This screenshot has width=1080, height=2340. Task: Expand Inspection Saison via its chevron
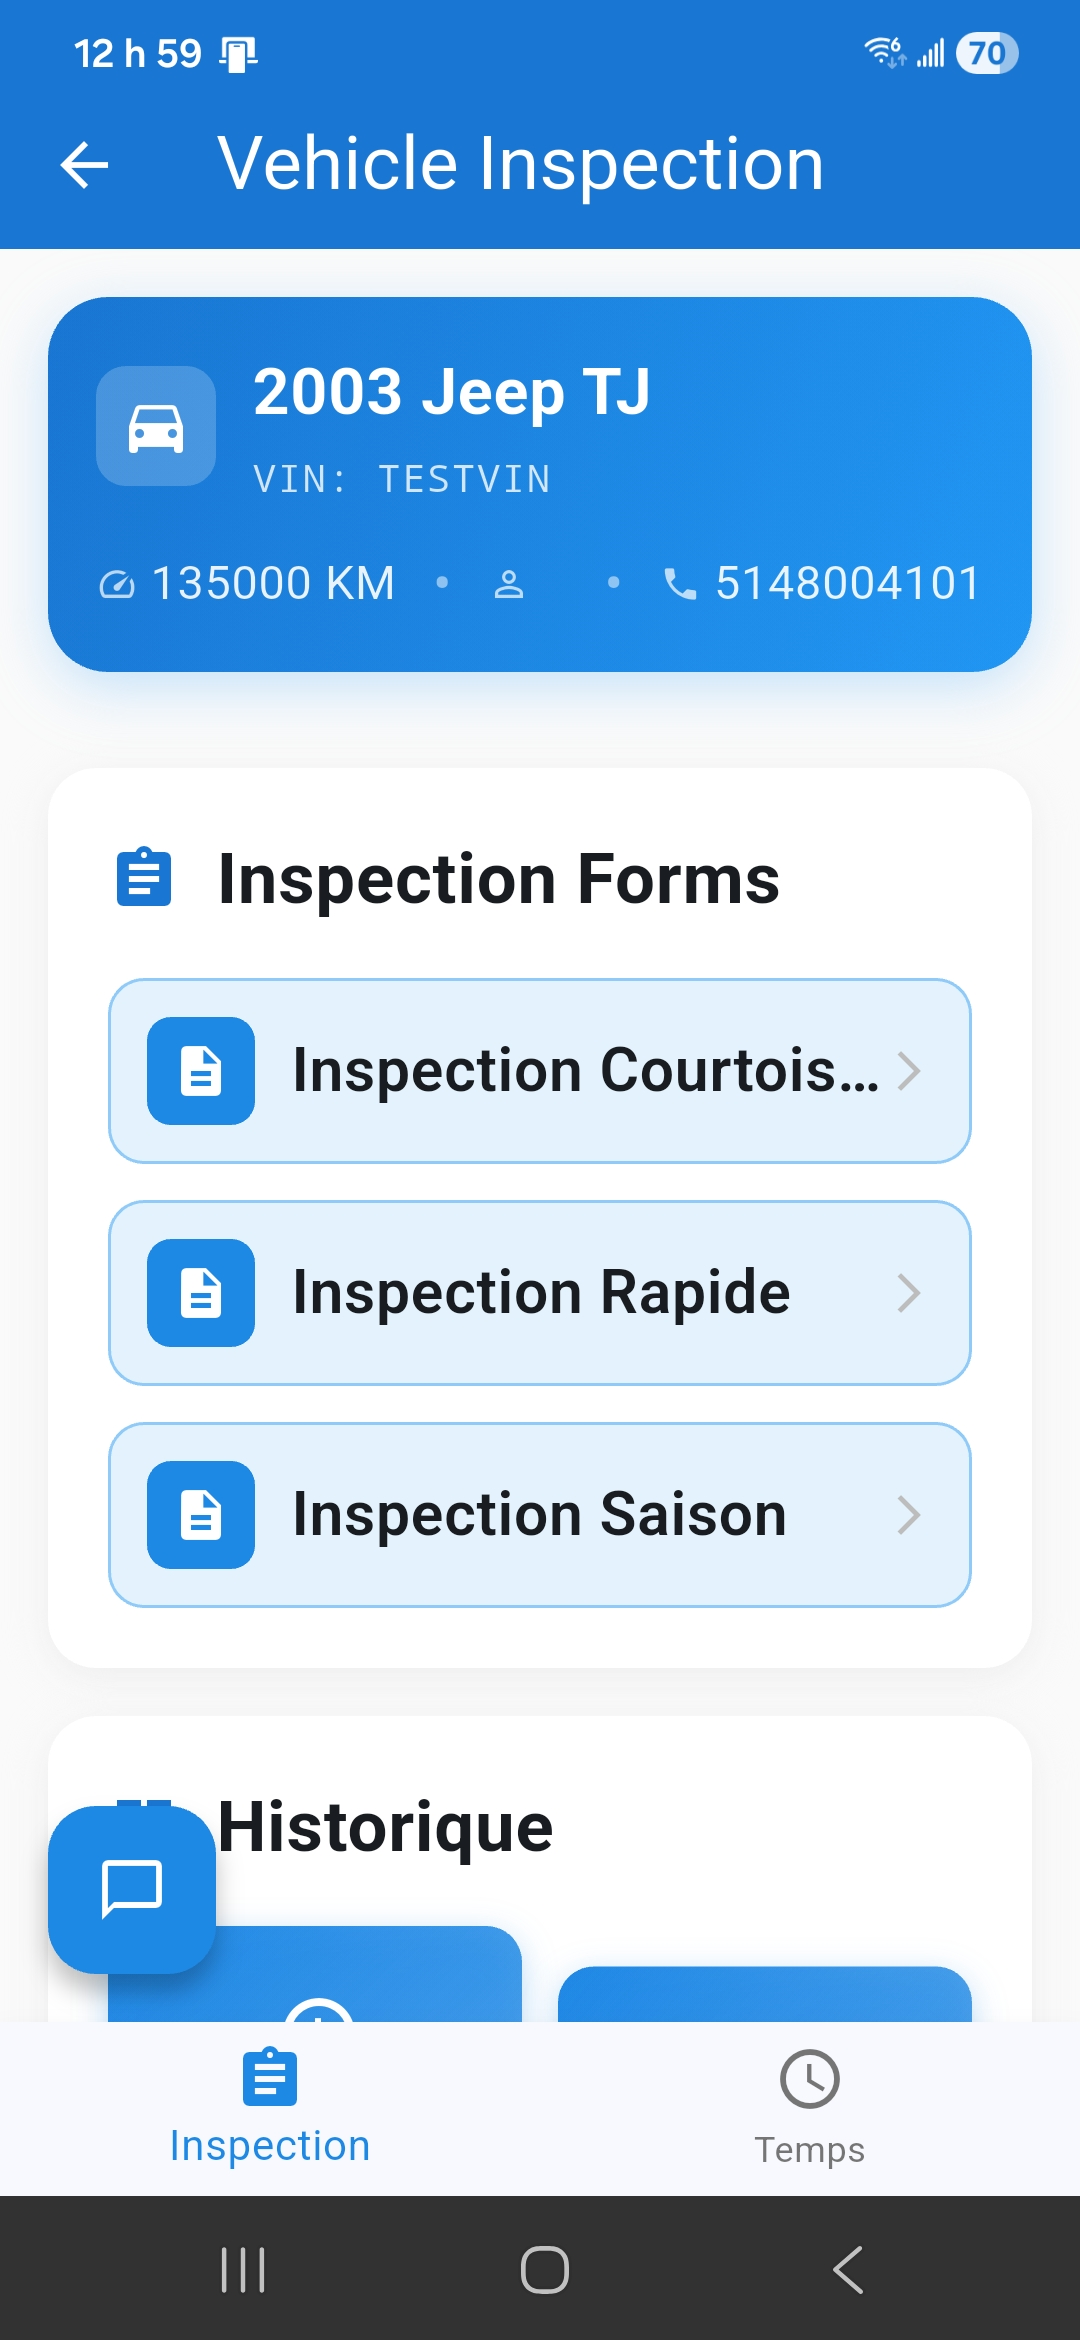(x=910, y=1515)
